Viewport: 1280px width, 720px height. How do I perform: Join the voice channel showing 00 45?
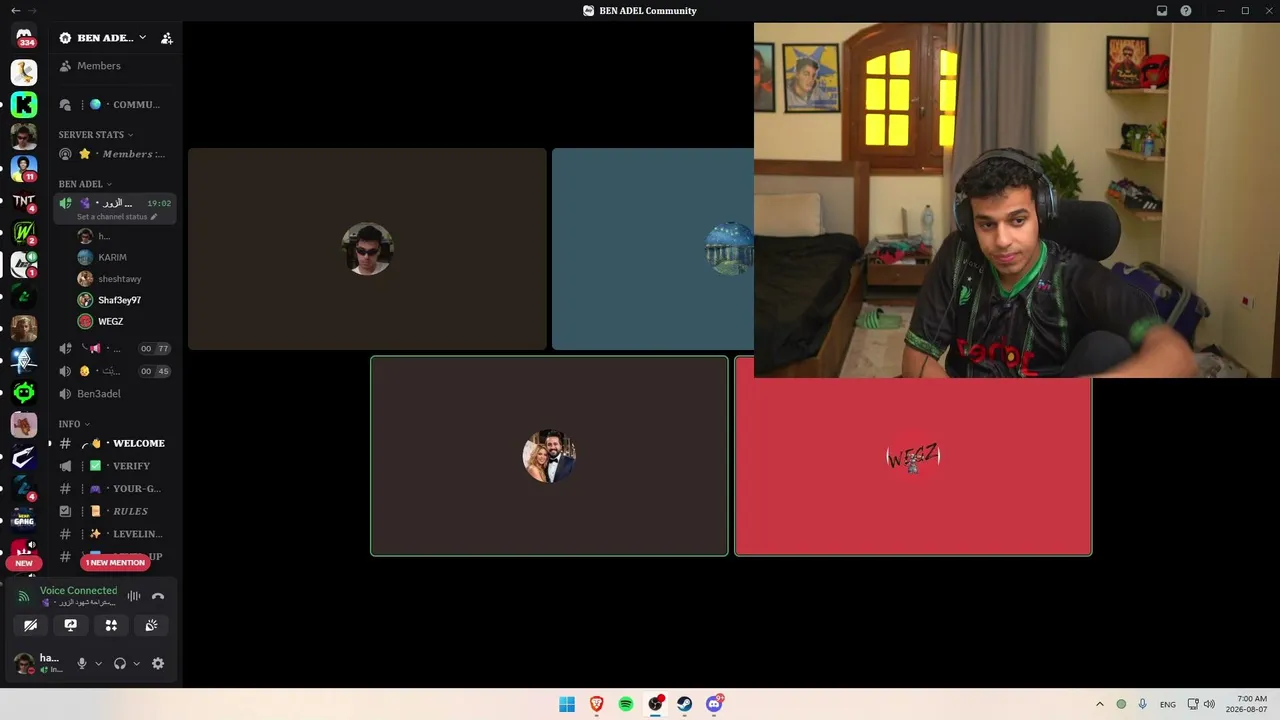click(x=115, y=371)
